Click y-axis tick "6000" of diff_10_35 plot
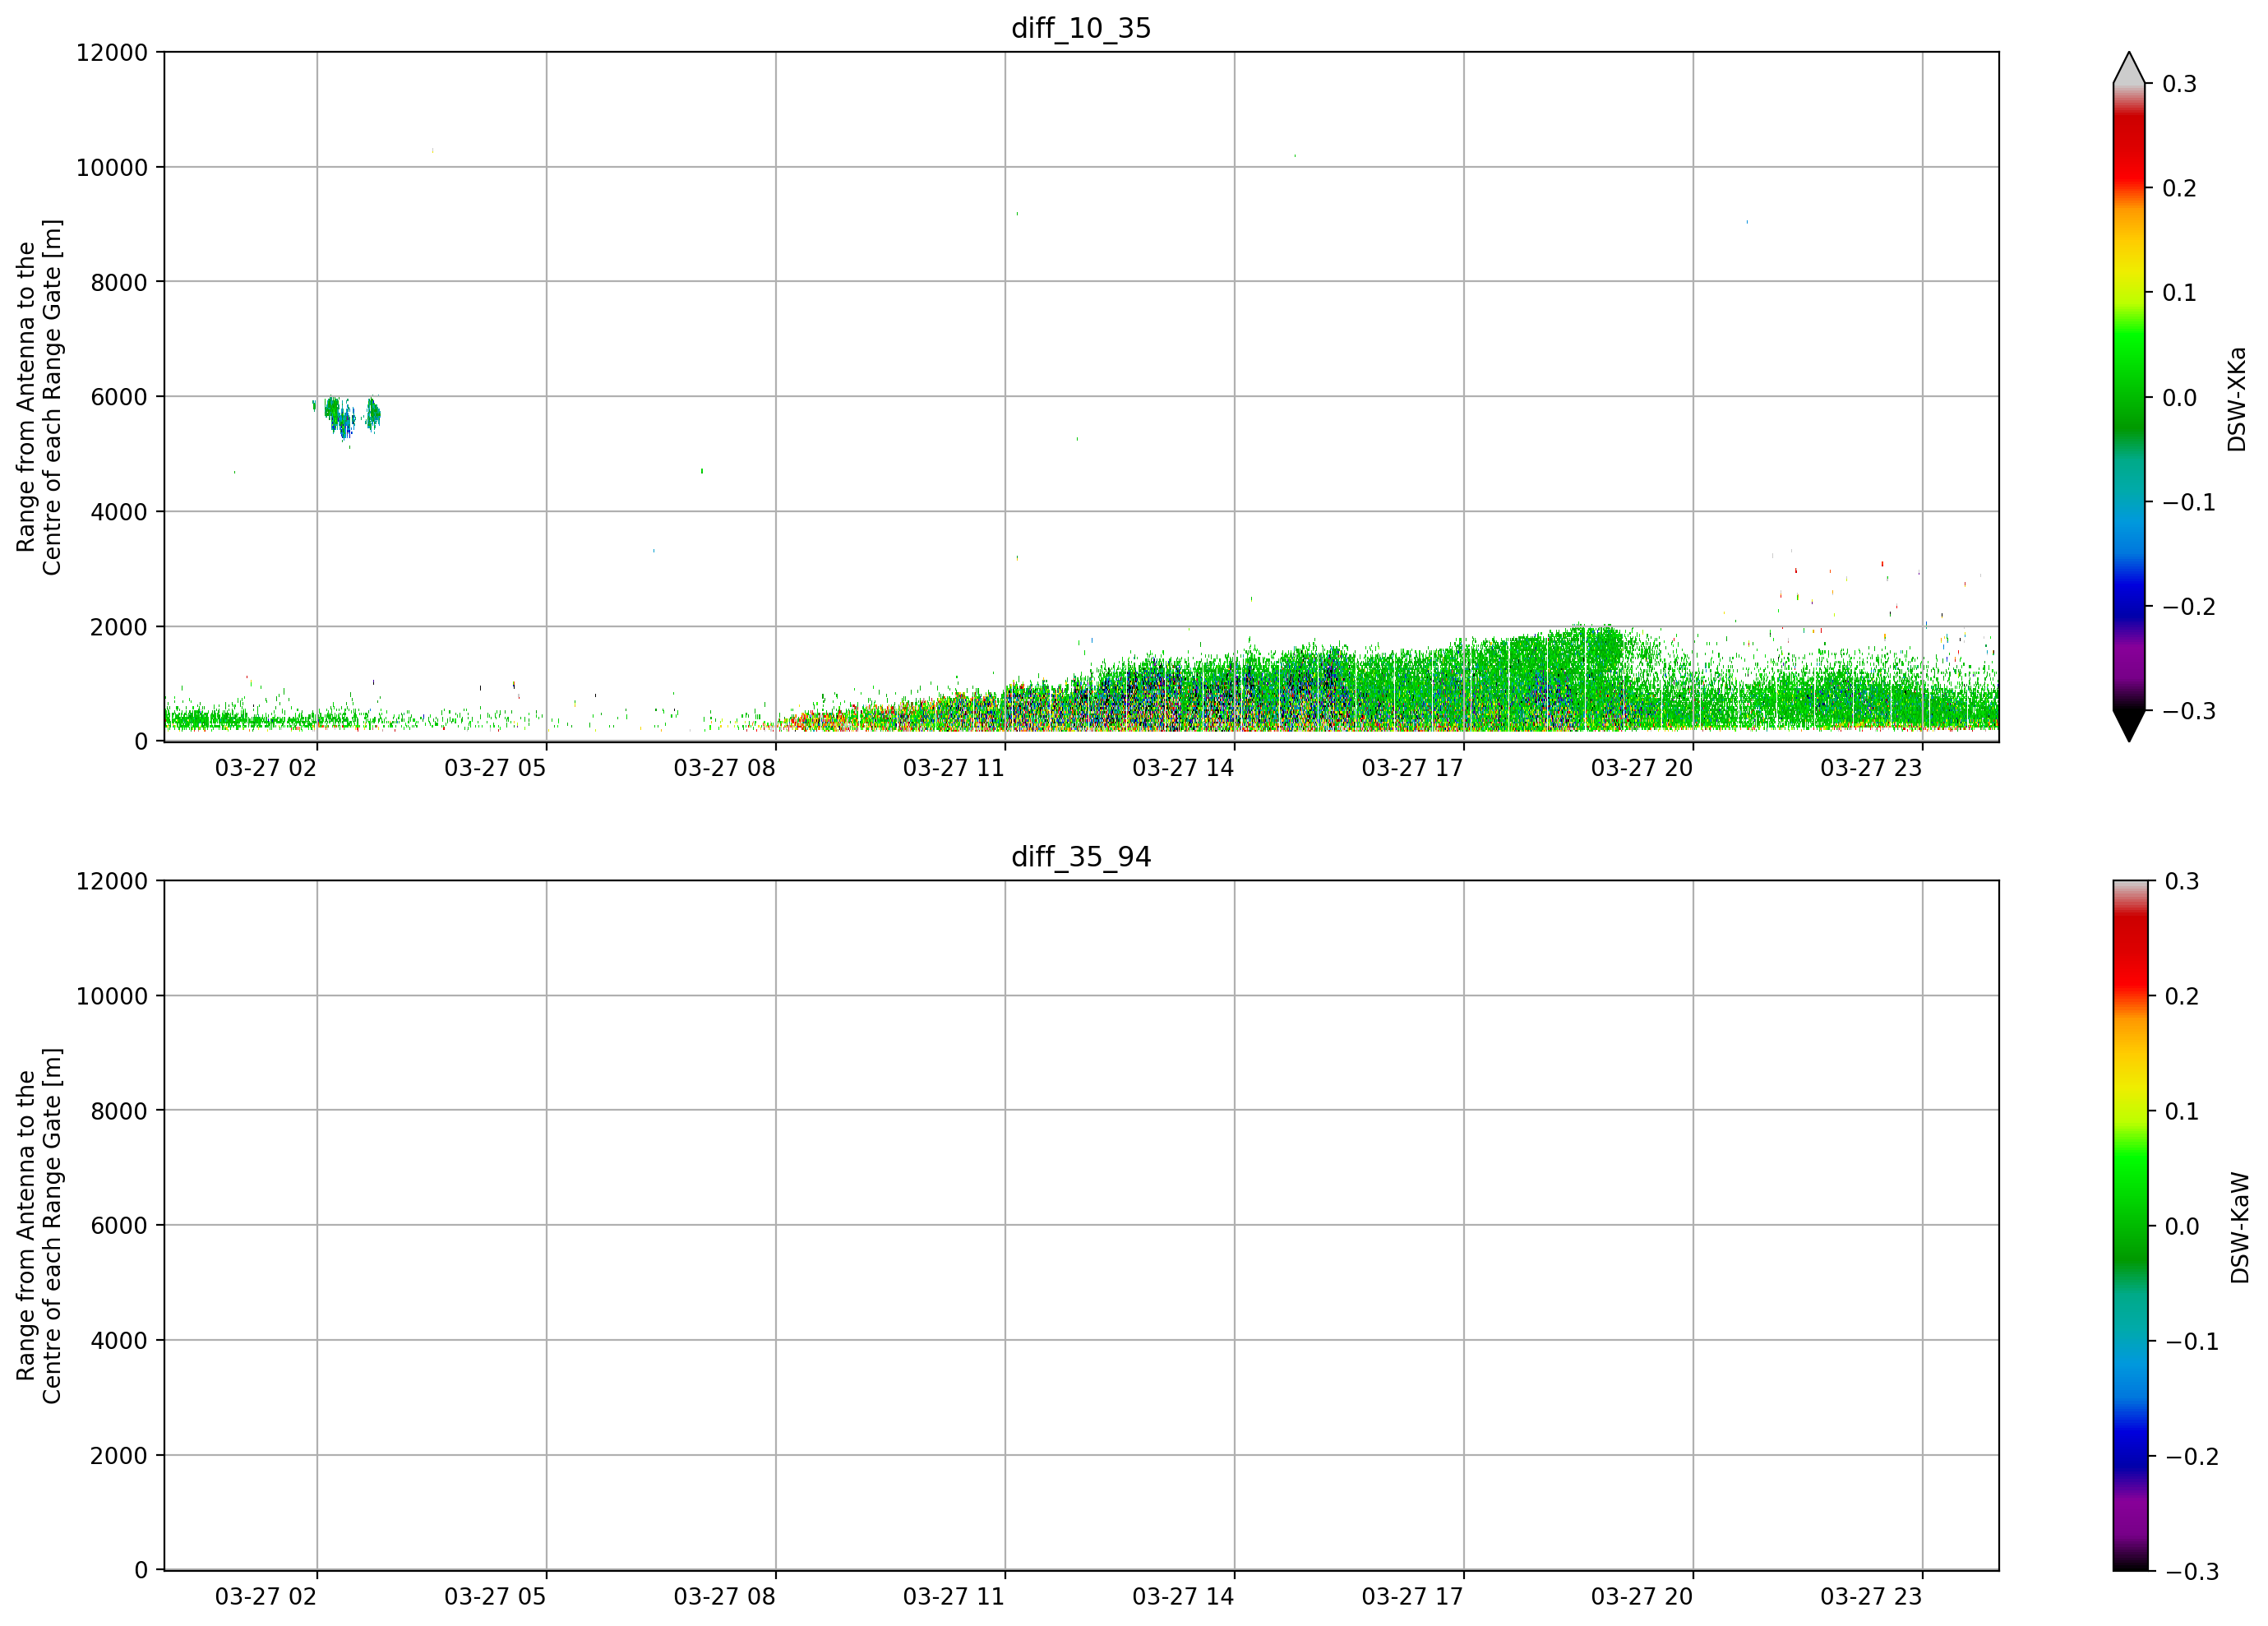The image size is (2268, 1626). point(119,398)
